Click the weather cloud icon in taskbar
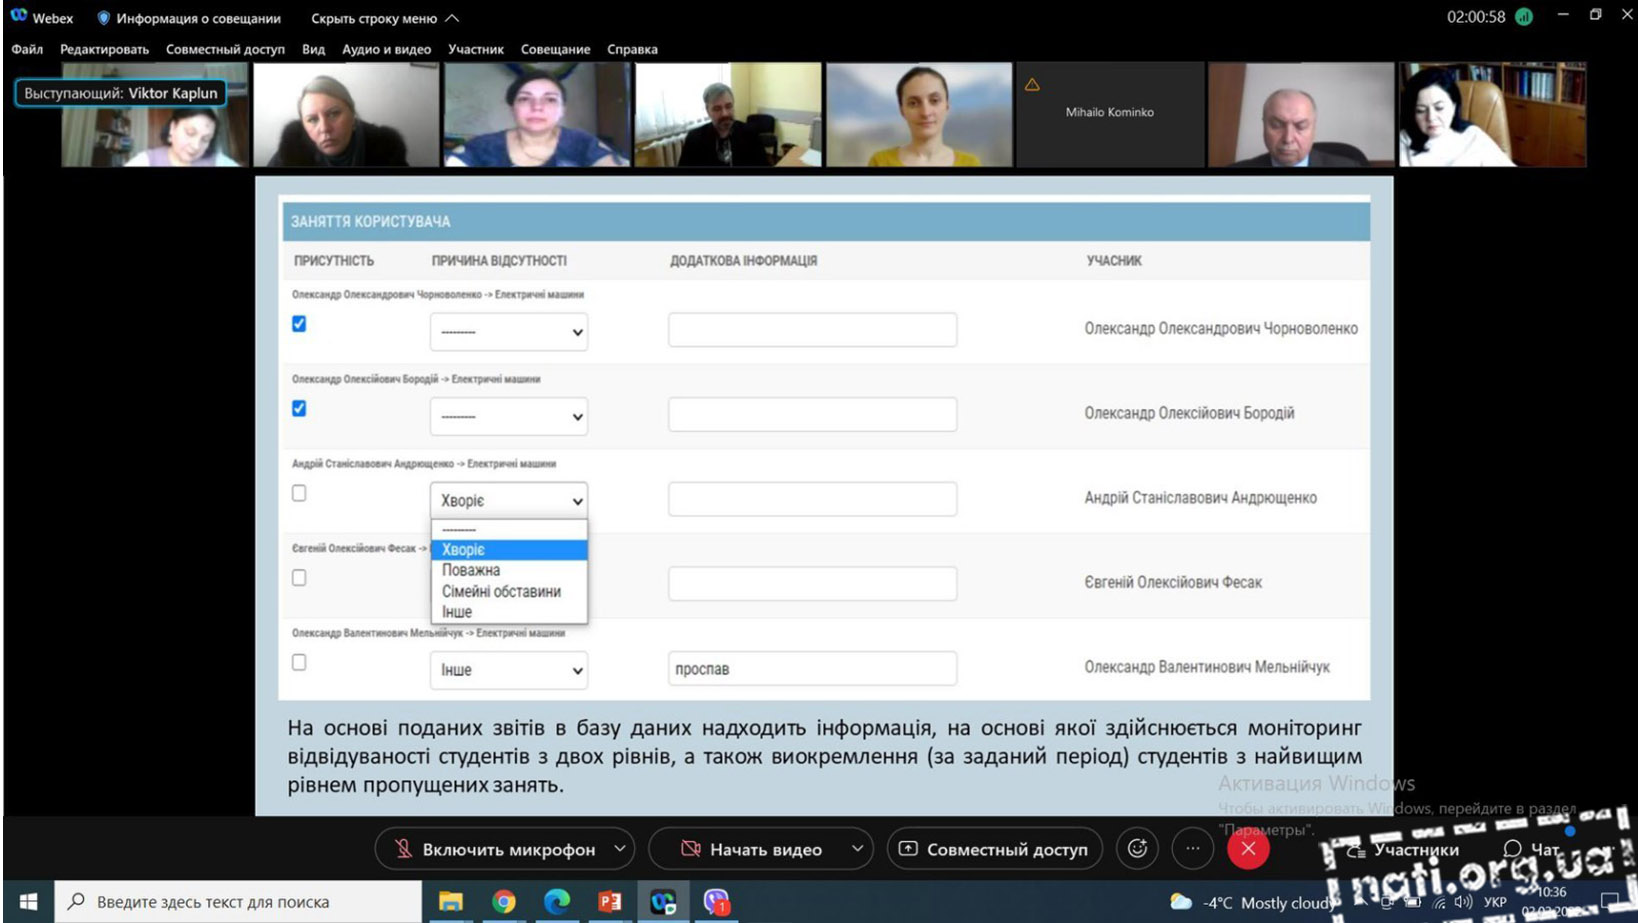 click(x=1181, y=902)
